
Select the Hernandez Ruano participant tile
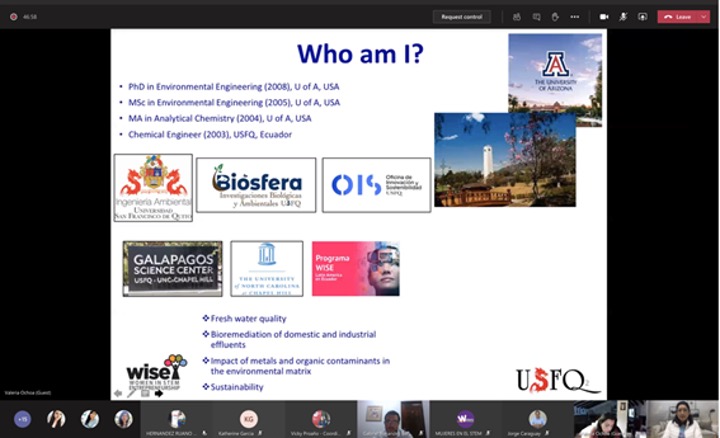click(x=177, y=419)
